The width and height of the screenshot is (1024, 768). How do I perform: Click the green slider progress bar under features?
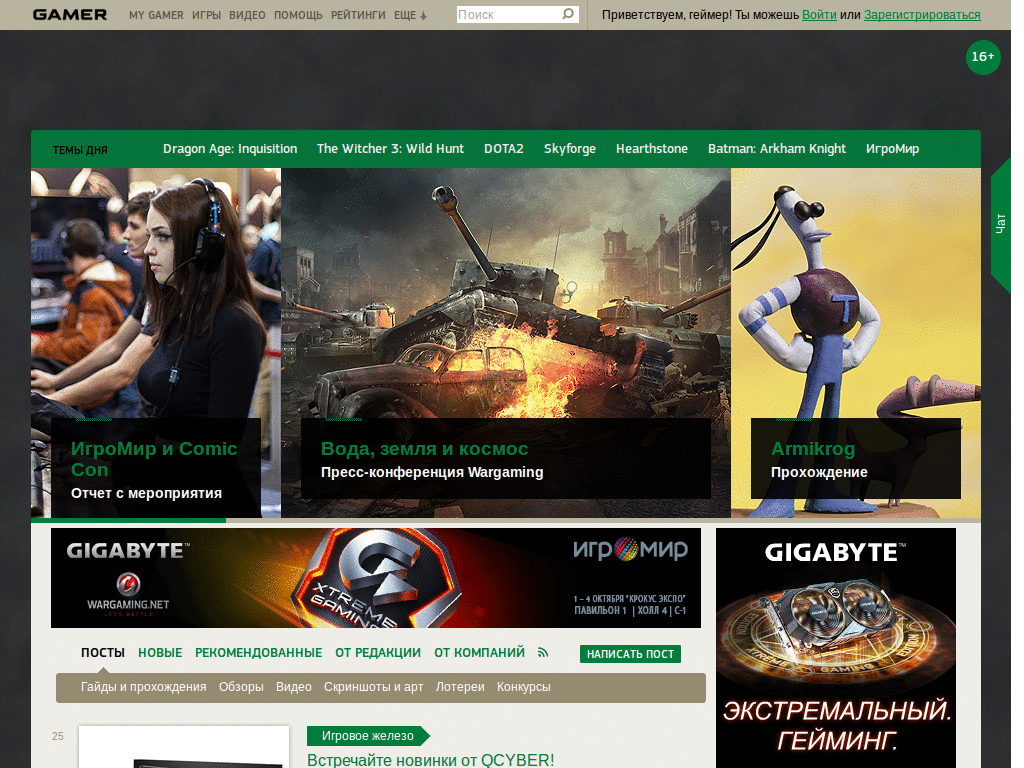pos(128,520)
